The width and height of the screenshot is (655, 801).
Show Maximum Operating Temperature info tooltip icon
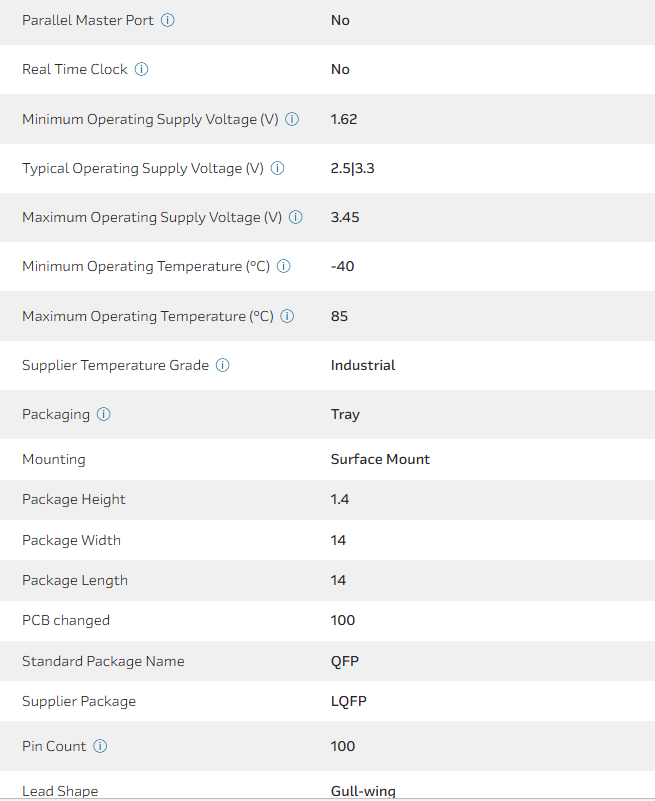287,316
